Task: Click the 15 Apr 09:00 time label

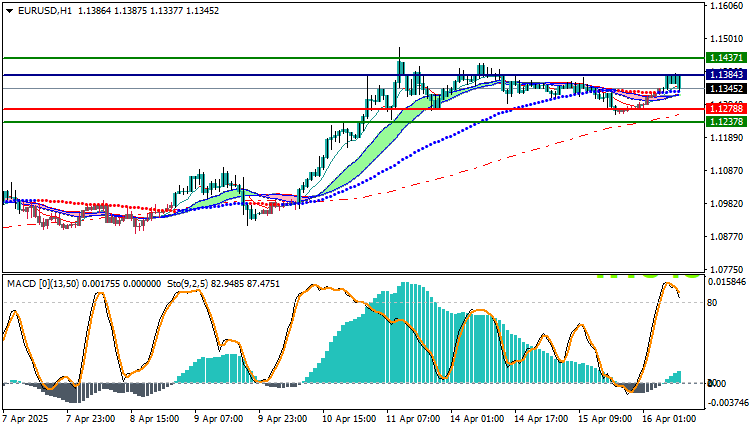Action: [606, 419]
